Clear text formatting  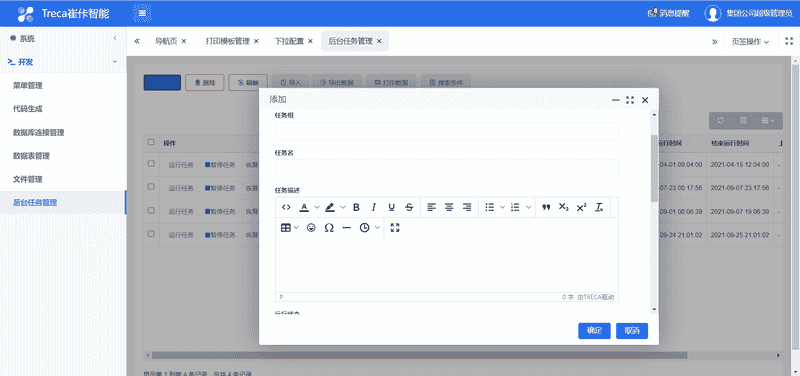599,207
